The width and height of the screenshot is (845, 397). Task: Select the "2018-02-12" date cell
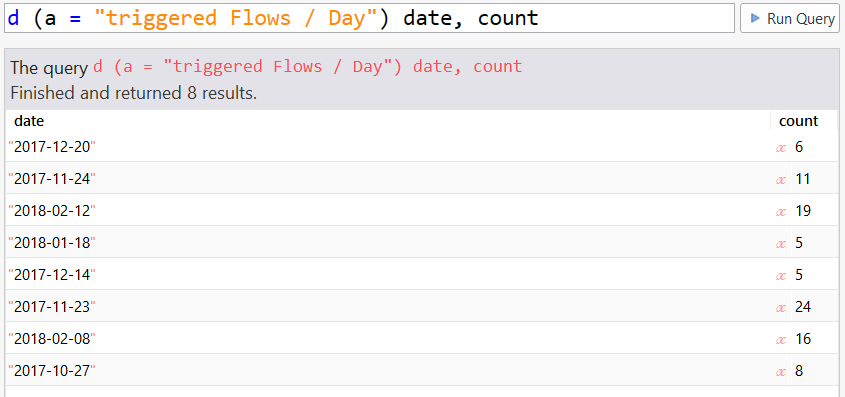click(52, 211)
